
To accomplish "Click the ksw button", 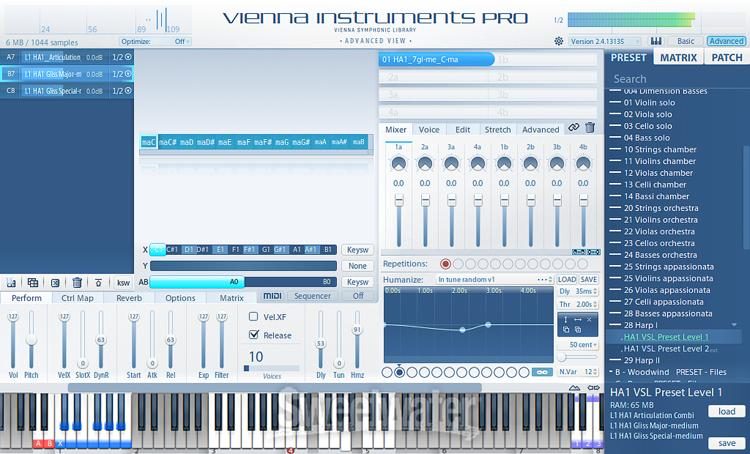I will [x=123, y=283].
